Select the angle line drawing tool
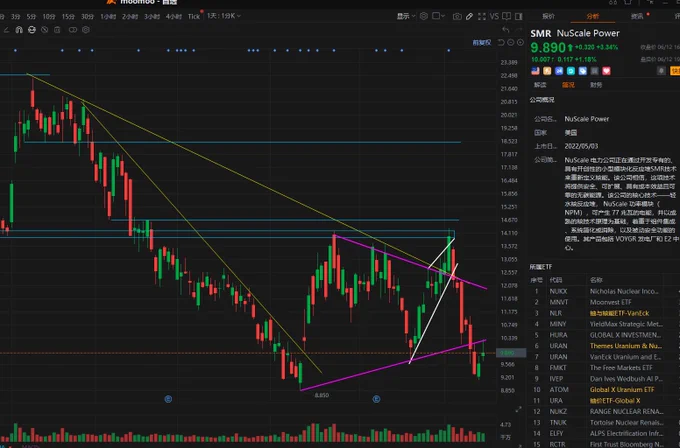The image size is (680, 448). 6,30
